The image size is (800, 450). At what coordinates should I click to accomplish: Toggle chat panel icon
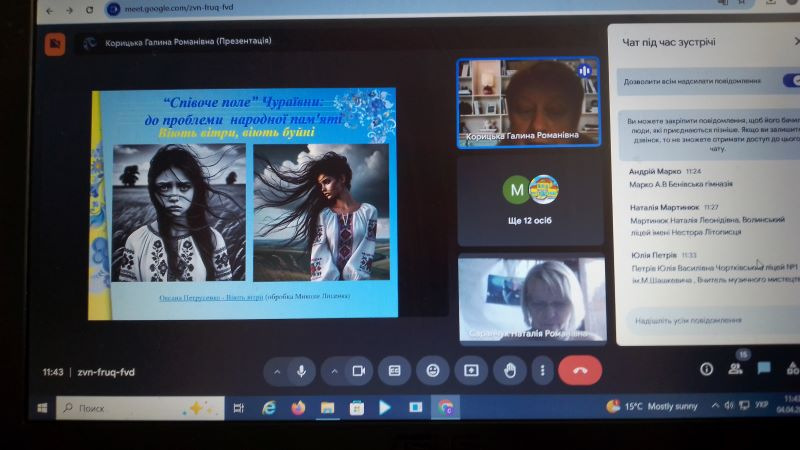pyautogui.click(x=764, y=368)
